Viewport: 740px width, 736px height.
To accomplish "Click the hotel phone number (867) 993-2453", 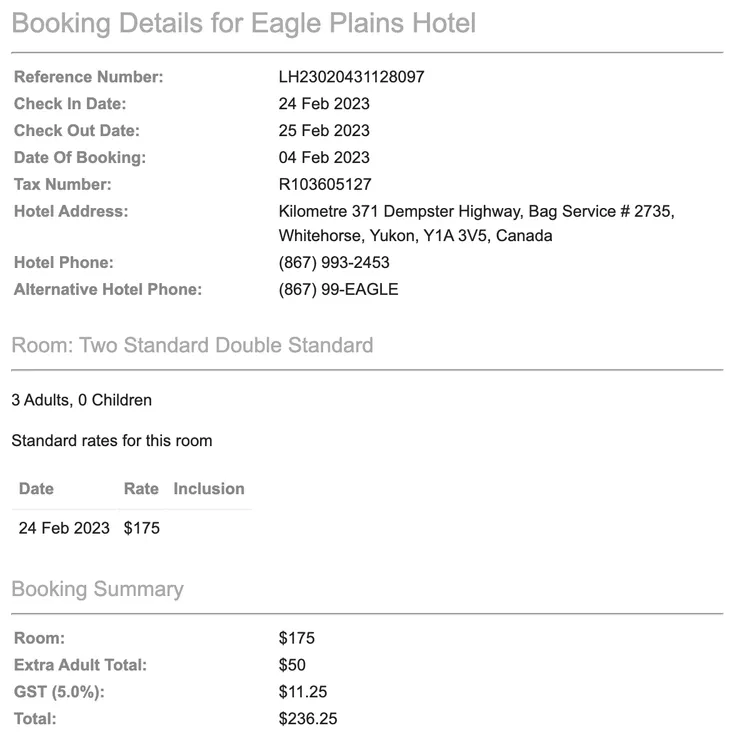I will click(x=334, y=263).
